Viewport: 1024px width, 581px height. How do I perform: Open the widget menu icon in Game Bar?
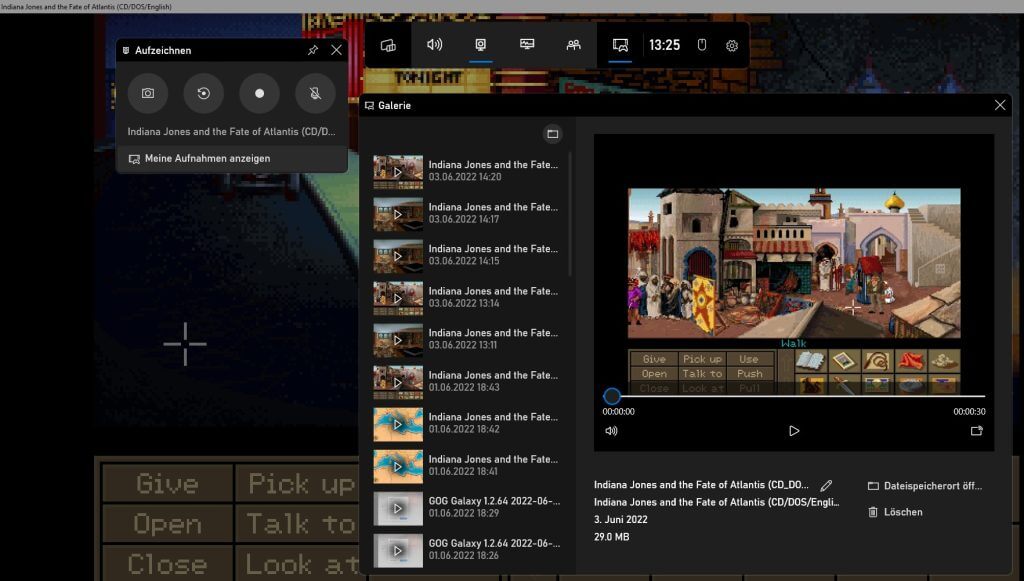coord(389,45)
